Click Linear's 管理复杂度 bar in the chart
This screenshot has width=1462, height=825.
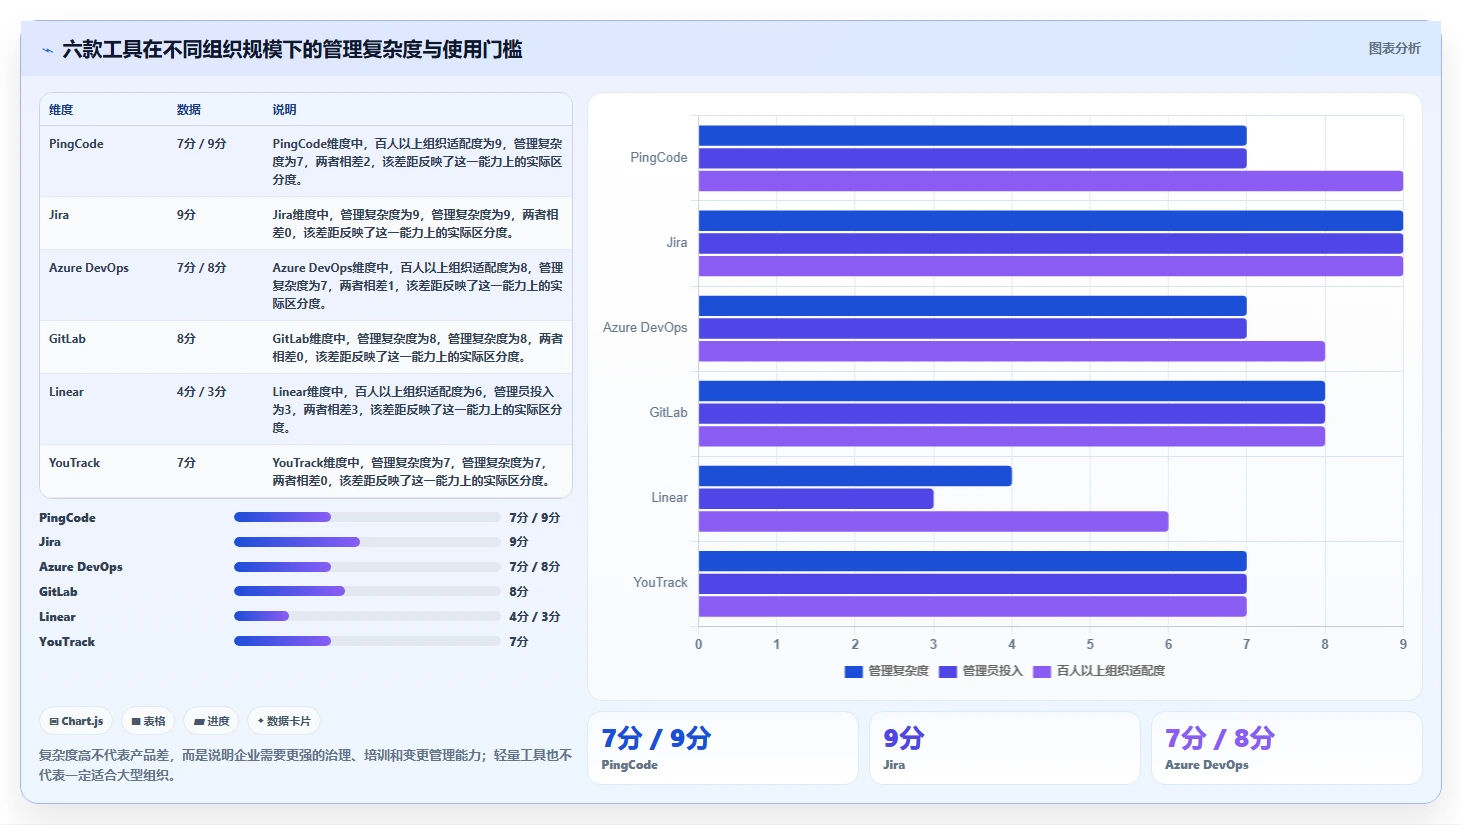click(x=855, y=476)
